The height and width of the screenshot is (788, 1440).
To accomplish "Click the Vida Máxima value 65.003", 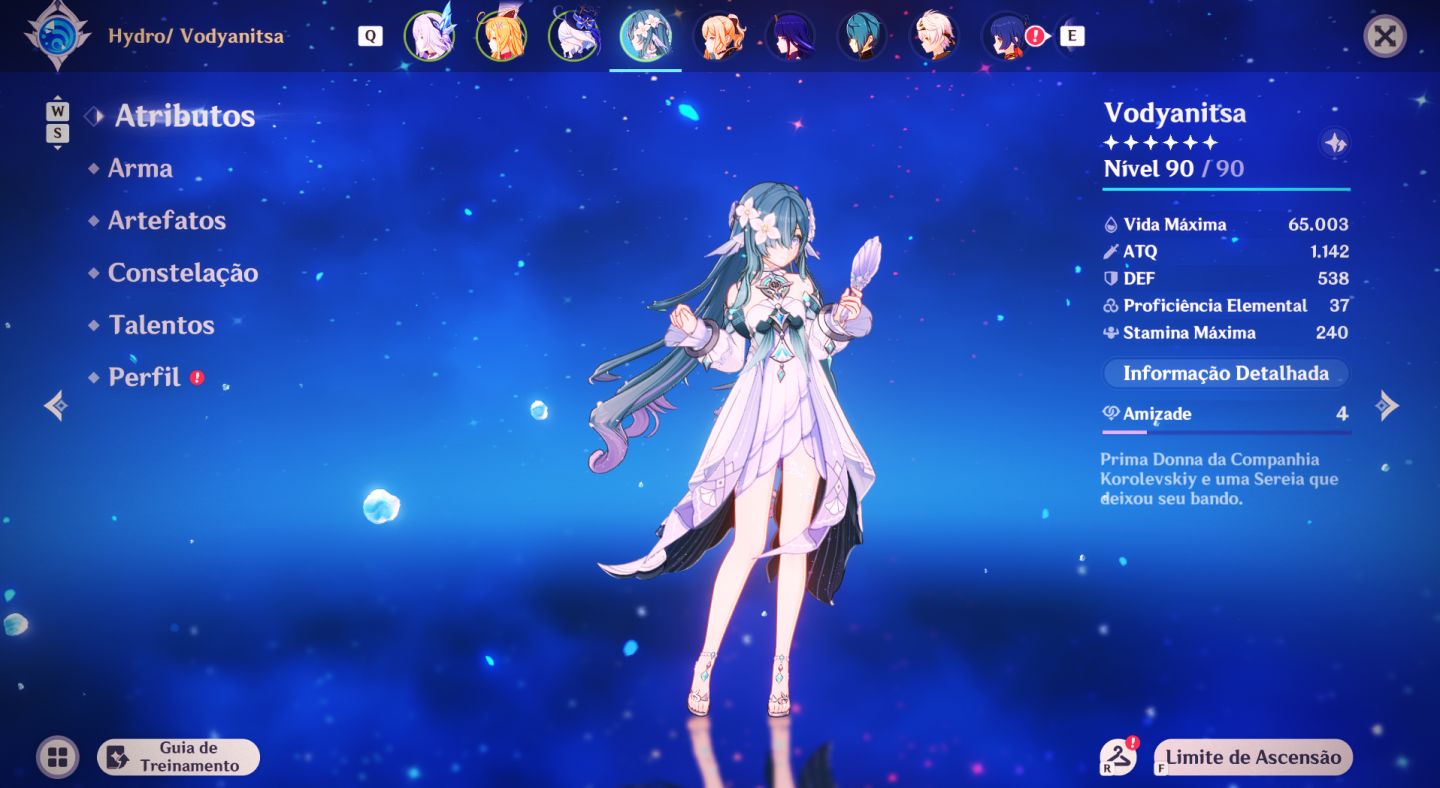I will (1318, 224).
